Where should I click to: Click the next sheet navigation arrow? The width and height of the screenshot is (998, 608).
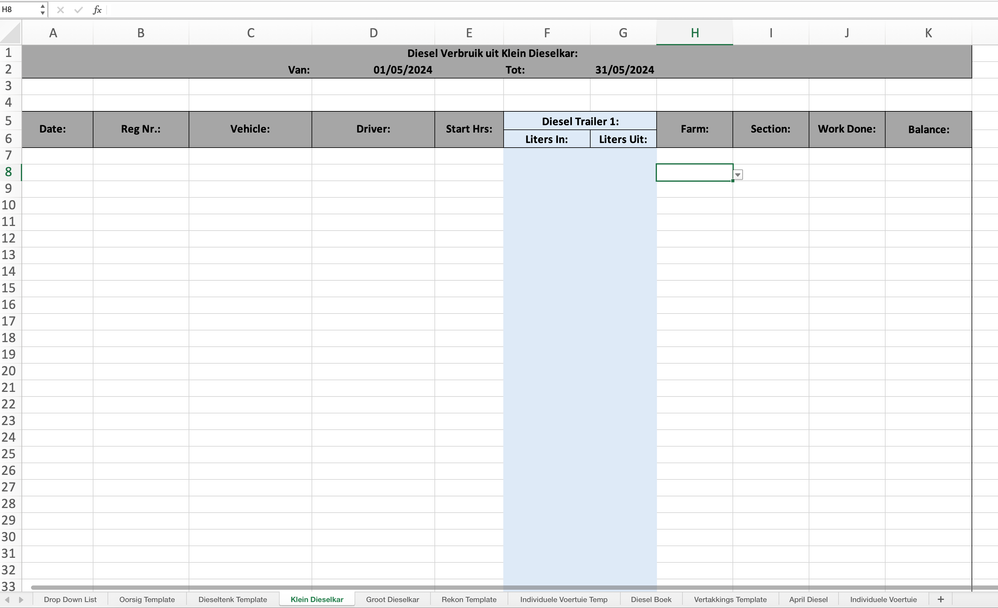coord(21,599)
